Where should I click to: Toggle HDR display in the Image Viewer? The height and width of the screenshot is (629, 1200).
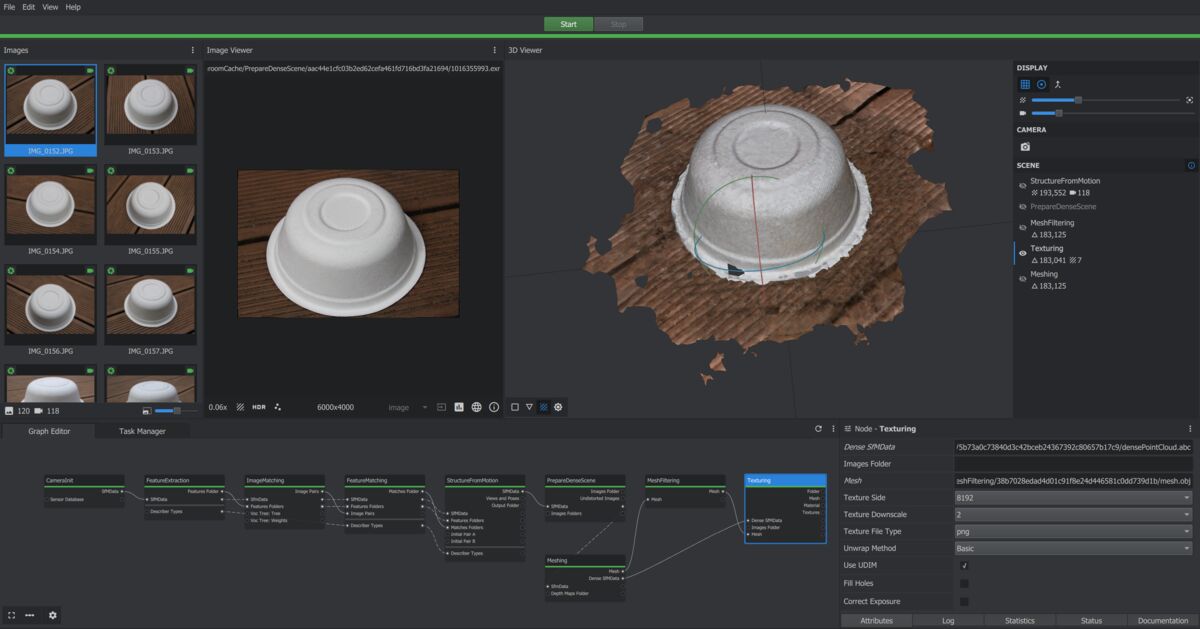258,407
